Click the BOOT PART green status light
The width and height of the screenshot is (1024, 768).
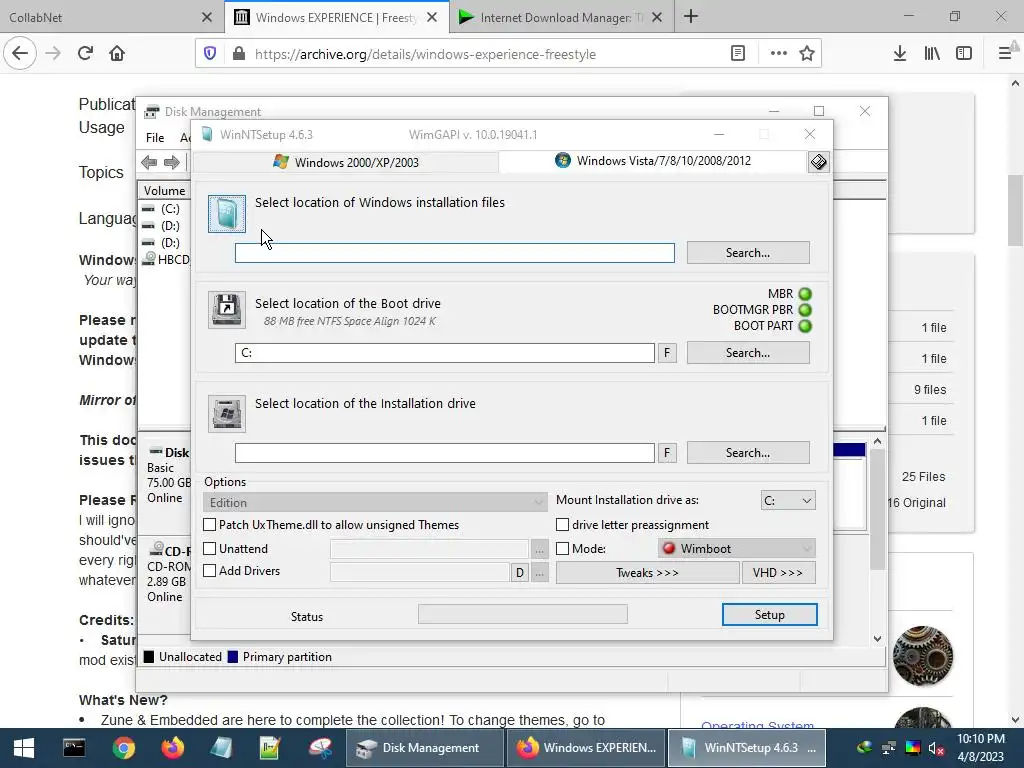(x=805, y=326)
